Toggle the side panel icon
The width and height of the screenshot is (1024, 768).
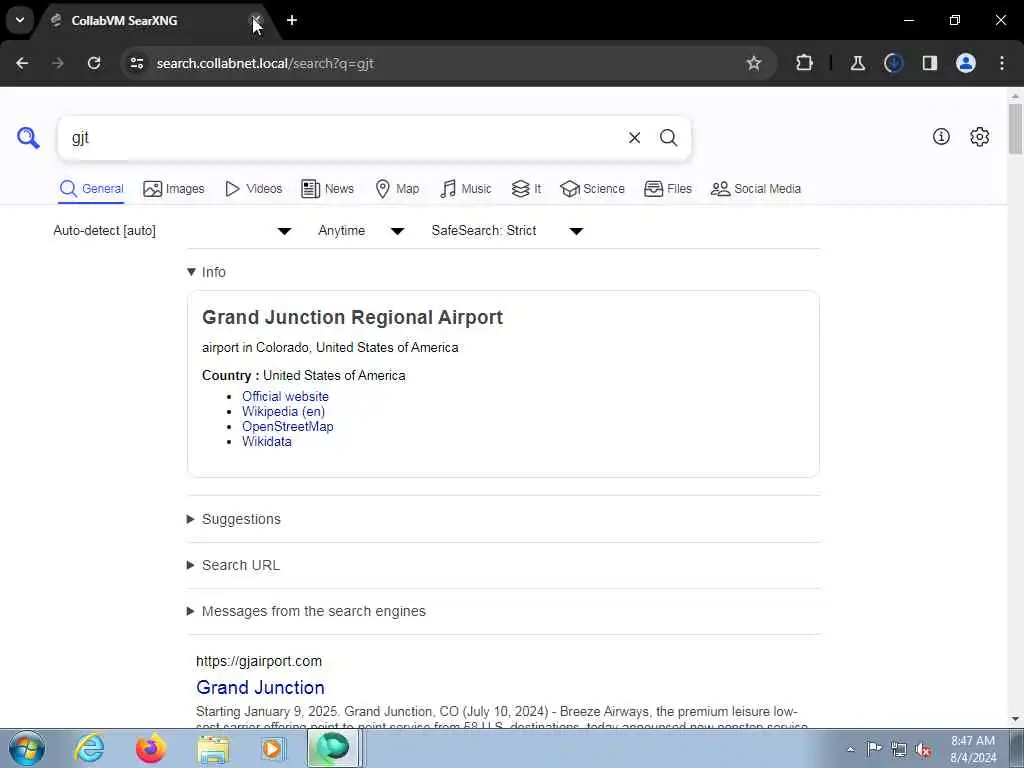coord(930,63)
